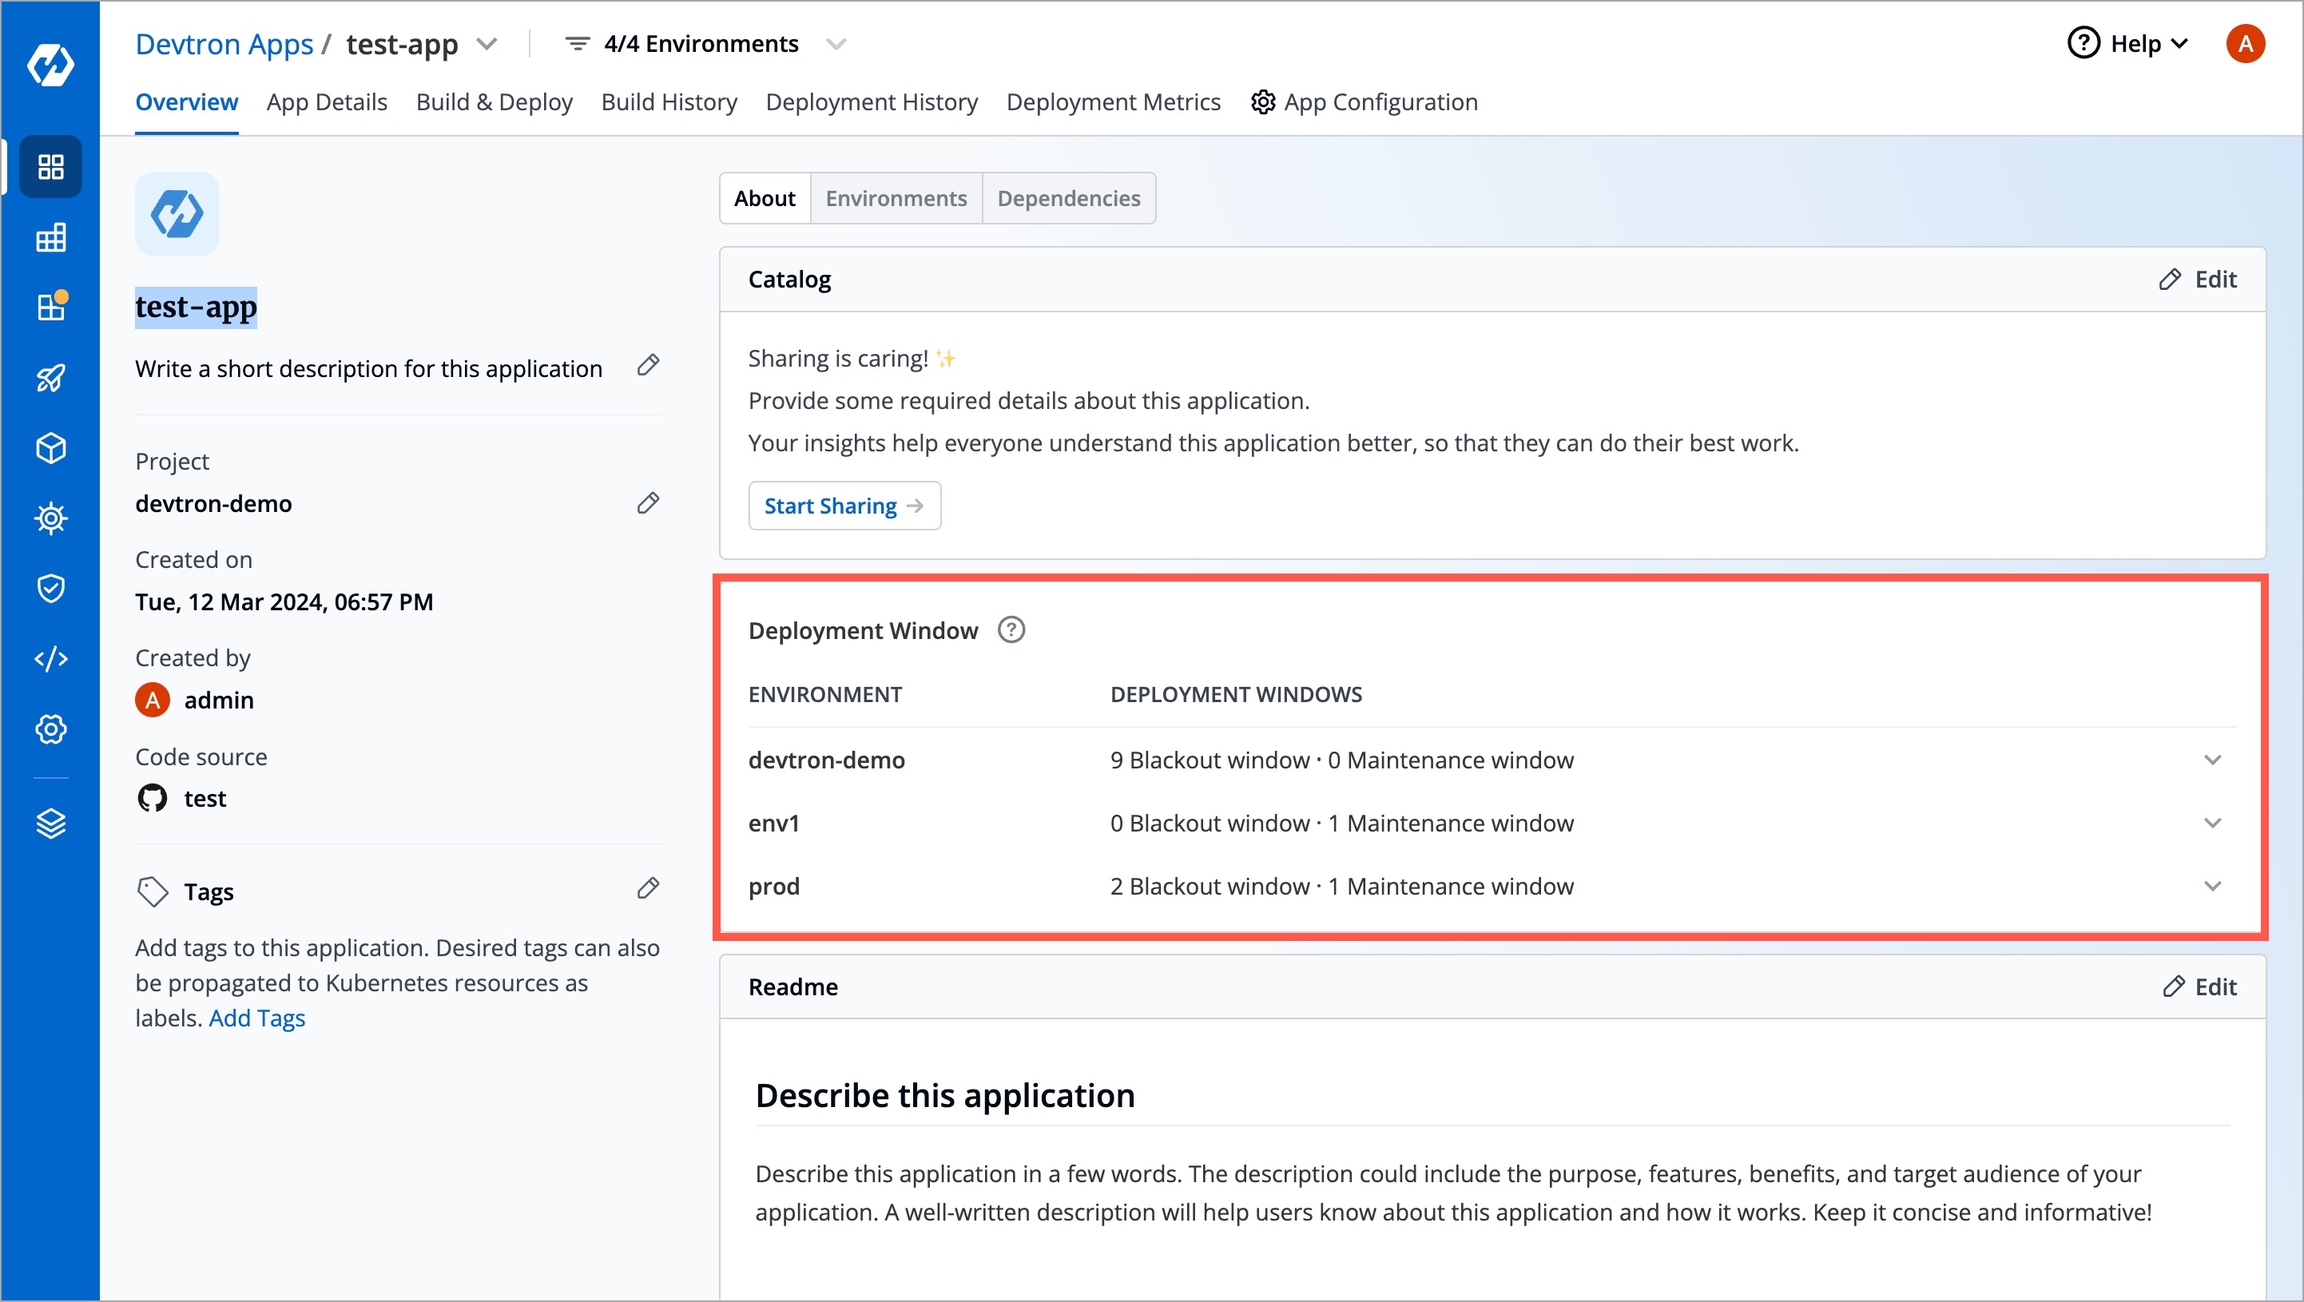Click the highlighted test-app title

pyautogui.click(x=196, y=306)
